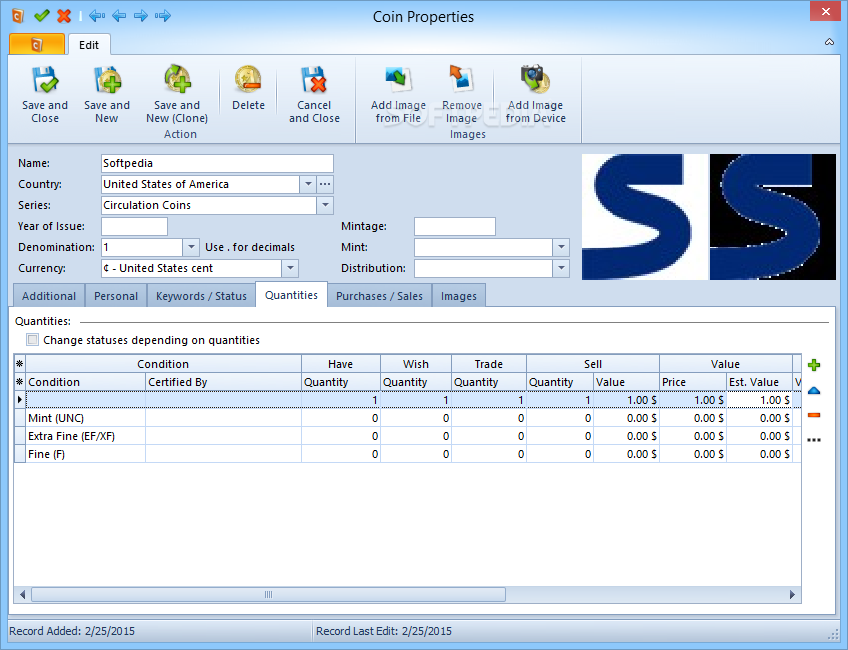Screen dimensions: 848x650
Task: Click second coin image with black background
Action: coord(773,217)
